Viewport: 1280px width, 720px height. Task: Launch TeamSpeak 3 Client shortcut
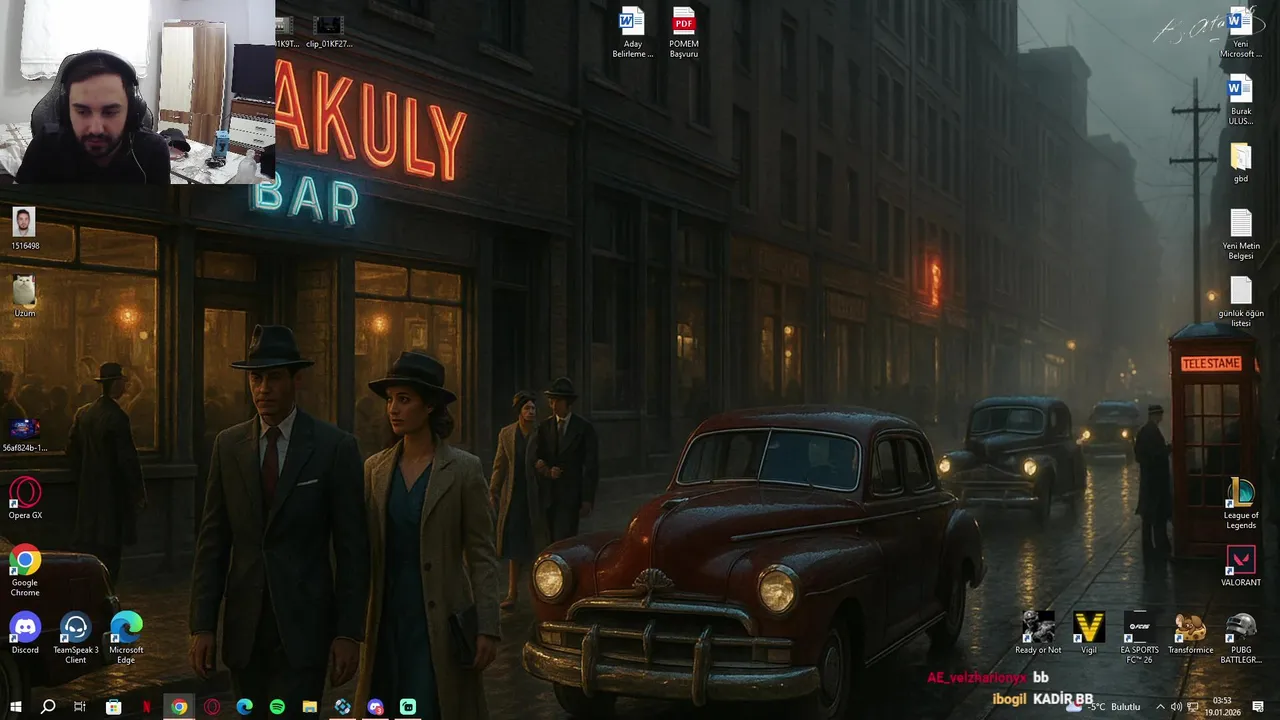76,638
